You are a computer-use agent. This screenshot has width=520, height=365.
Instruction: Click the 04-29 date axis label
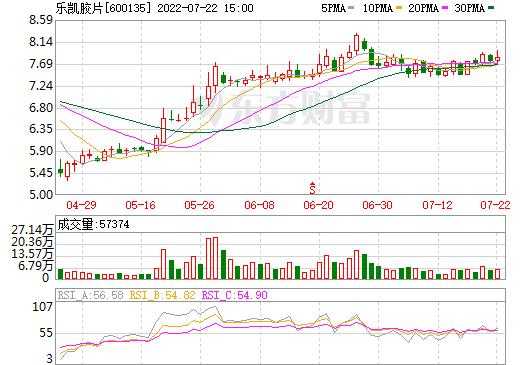coord(81,205)
